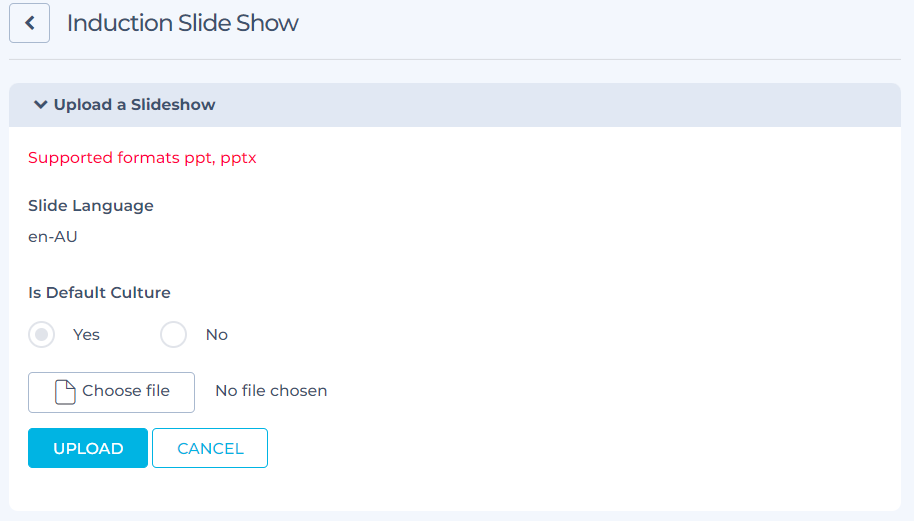Click the CANCEL button
This screenshot has width=914, height=521.
click(210, 448)
